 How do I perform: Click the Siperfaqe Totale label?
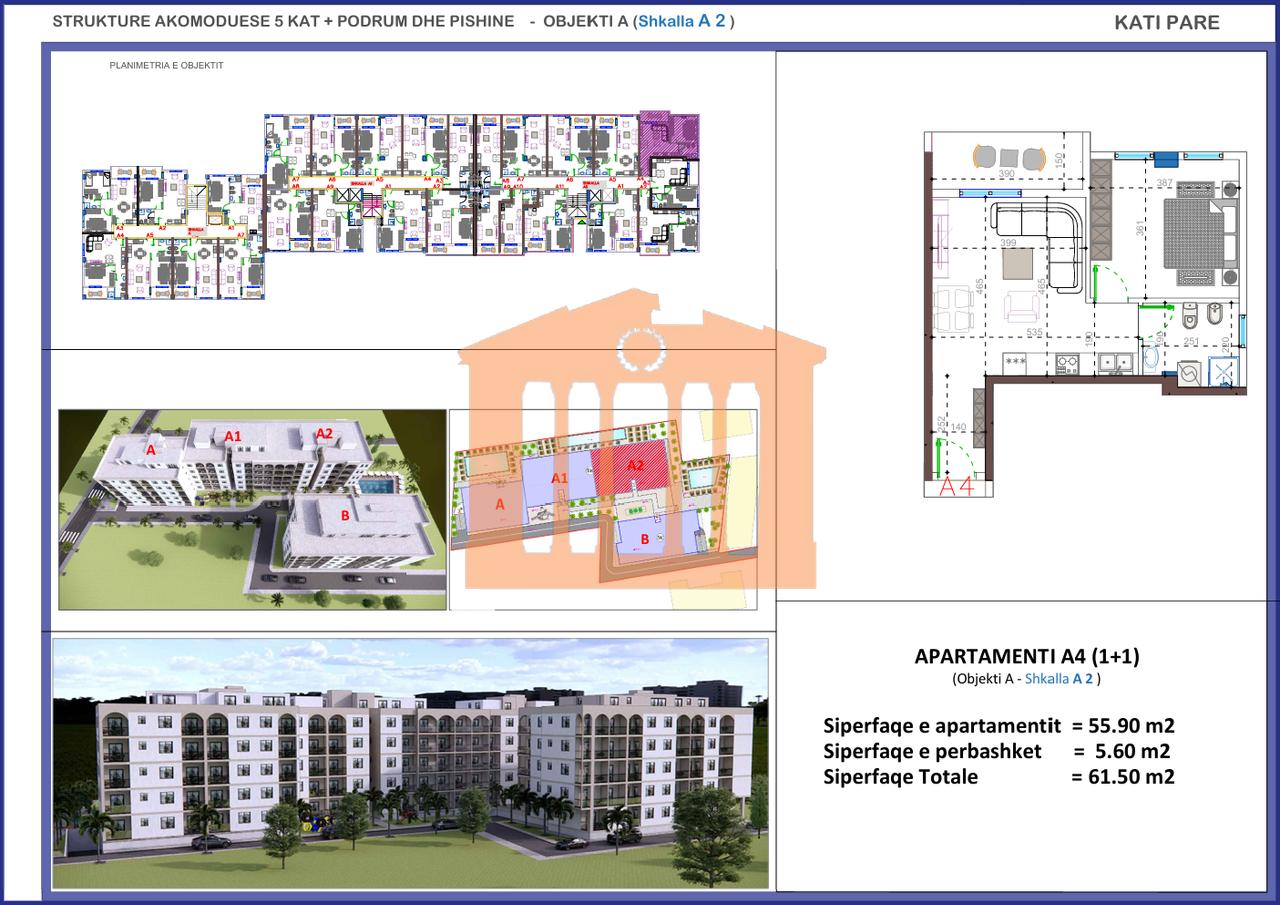click(901, 777)
